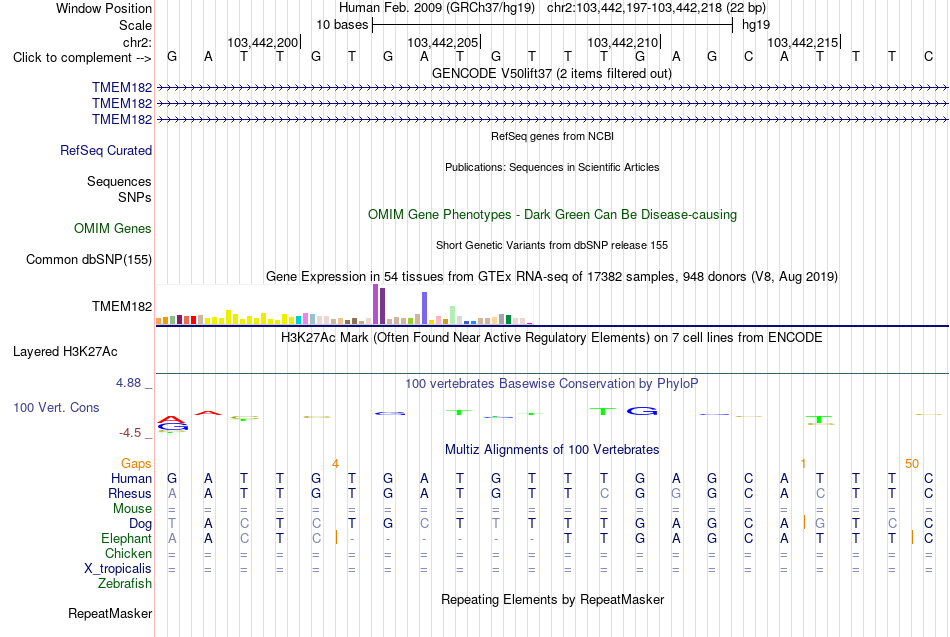The image size is (950, 637).
Task: Click the 103,442,205 position label
Action: 443,43
